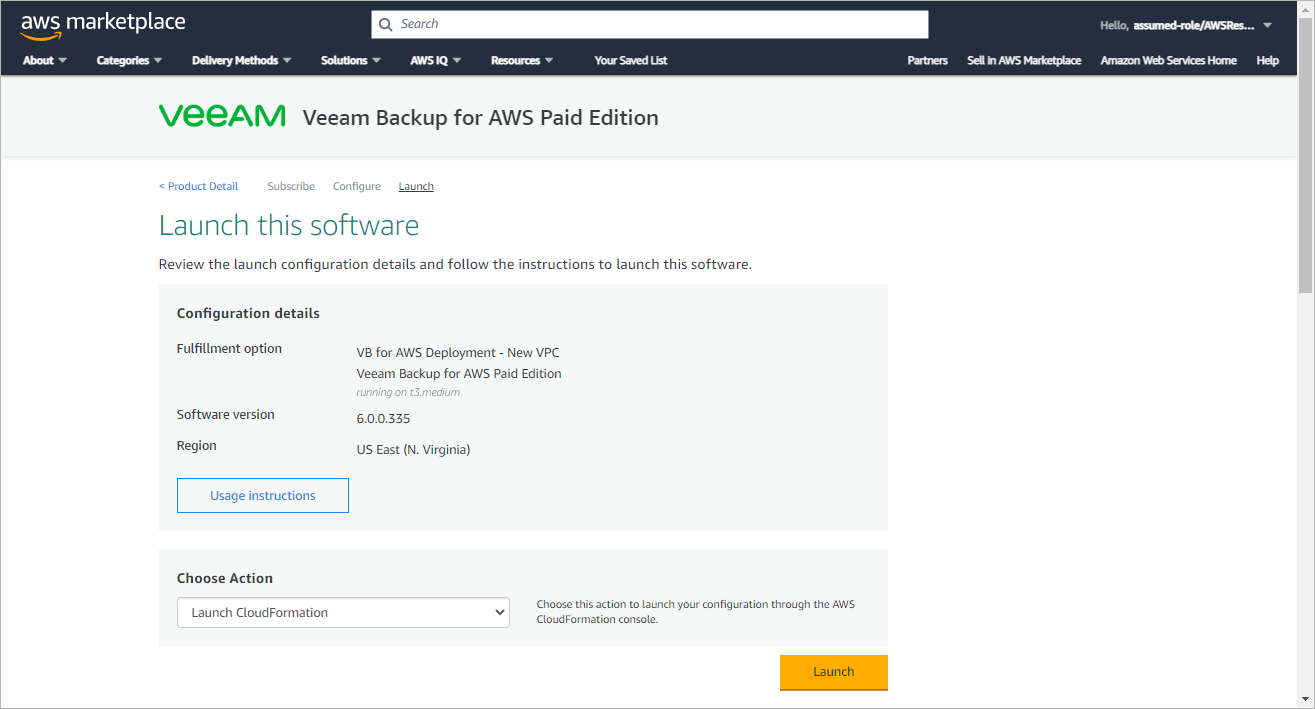Screen dimensions: 1315x709
Task: Click the scrollbar up arrow
Action: pyautogui.click(x=1305, y=7)
